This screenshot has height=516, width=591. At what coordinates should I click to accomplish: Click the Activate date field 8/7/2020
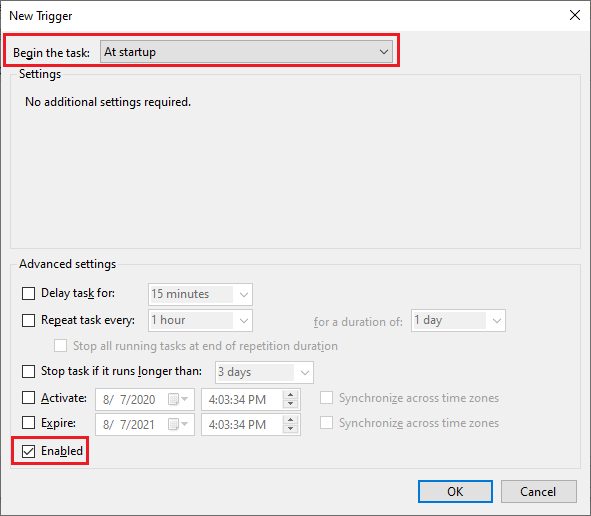pos(145,399)
